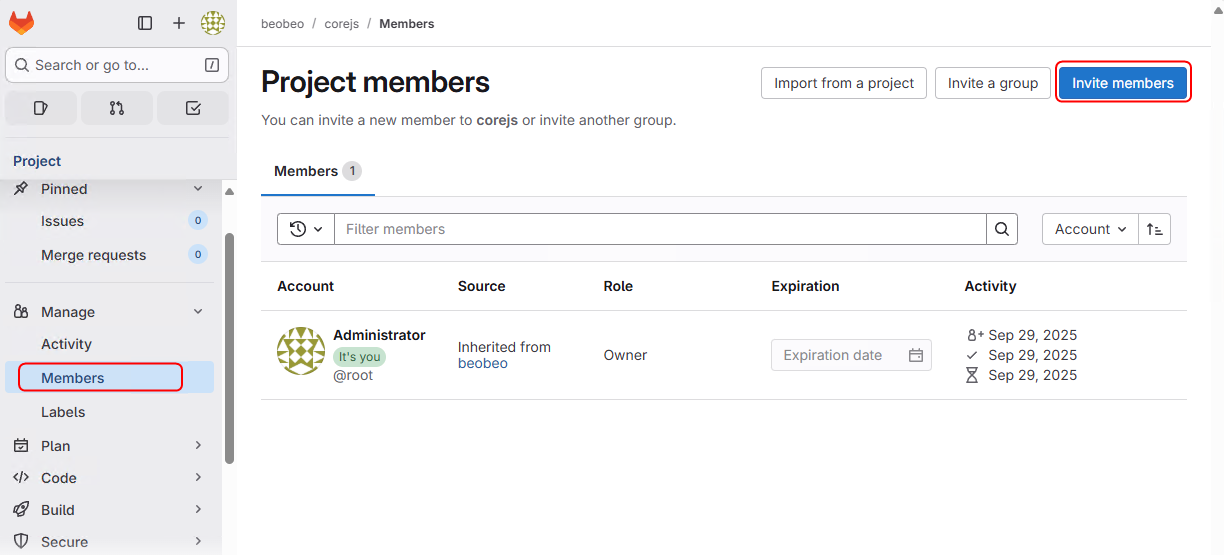Click the GitLab logo home icon
Screen dimensions: 1224x555
[21, 22]
